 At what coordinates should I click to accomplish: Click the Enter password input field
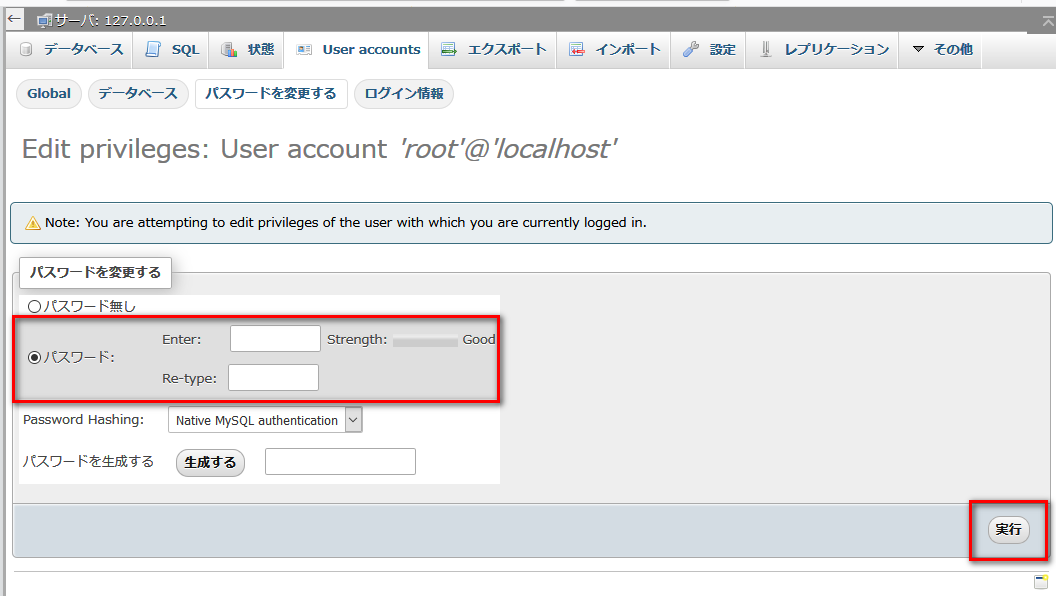pos(275,339)
